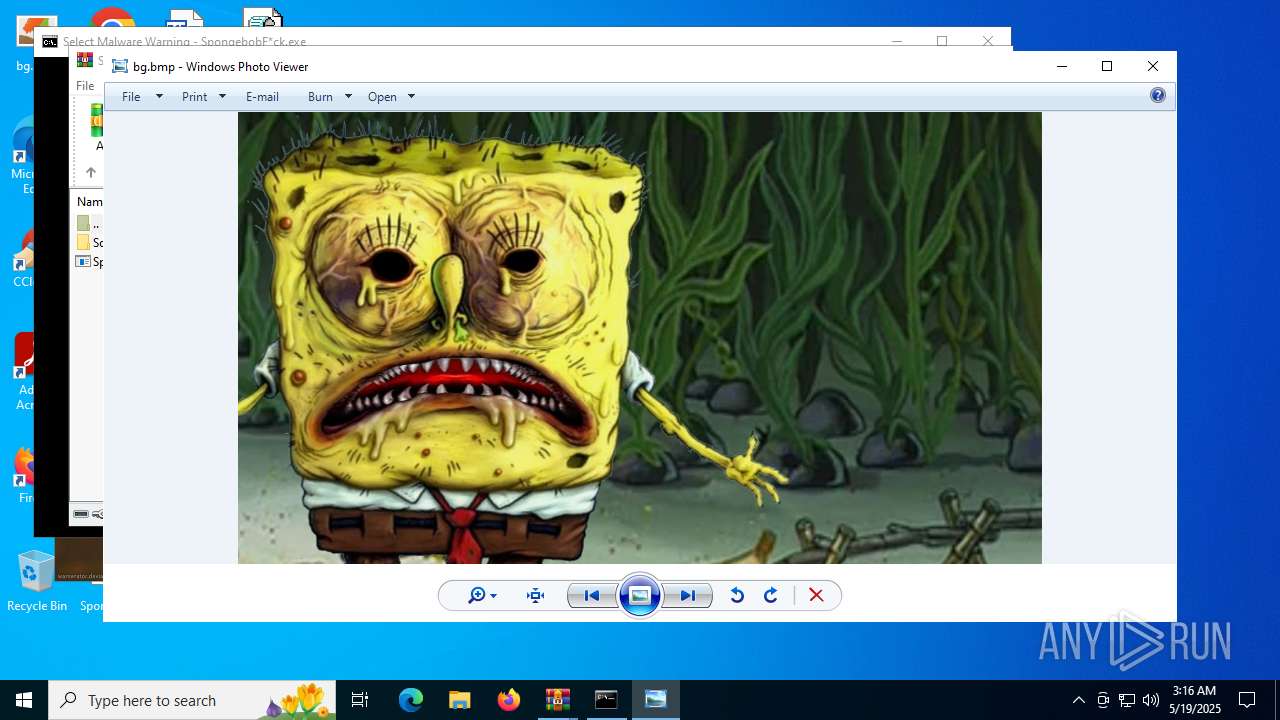Open the Adobe Acrobat desktop shortcut
1280x720 pixels.
[x=24, y=372]
